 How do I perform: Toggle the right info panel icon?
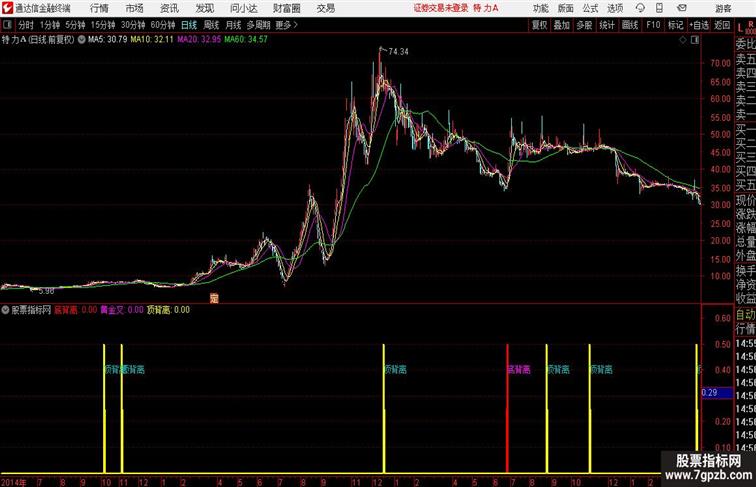point(695,40)
